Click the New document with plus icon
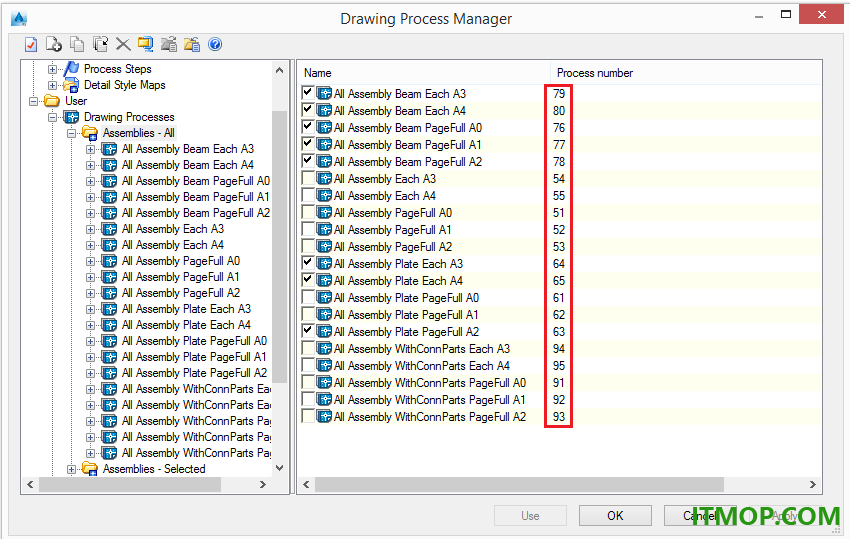The width and height of the screenshot is (850, 539). click(x=54, y=44)
